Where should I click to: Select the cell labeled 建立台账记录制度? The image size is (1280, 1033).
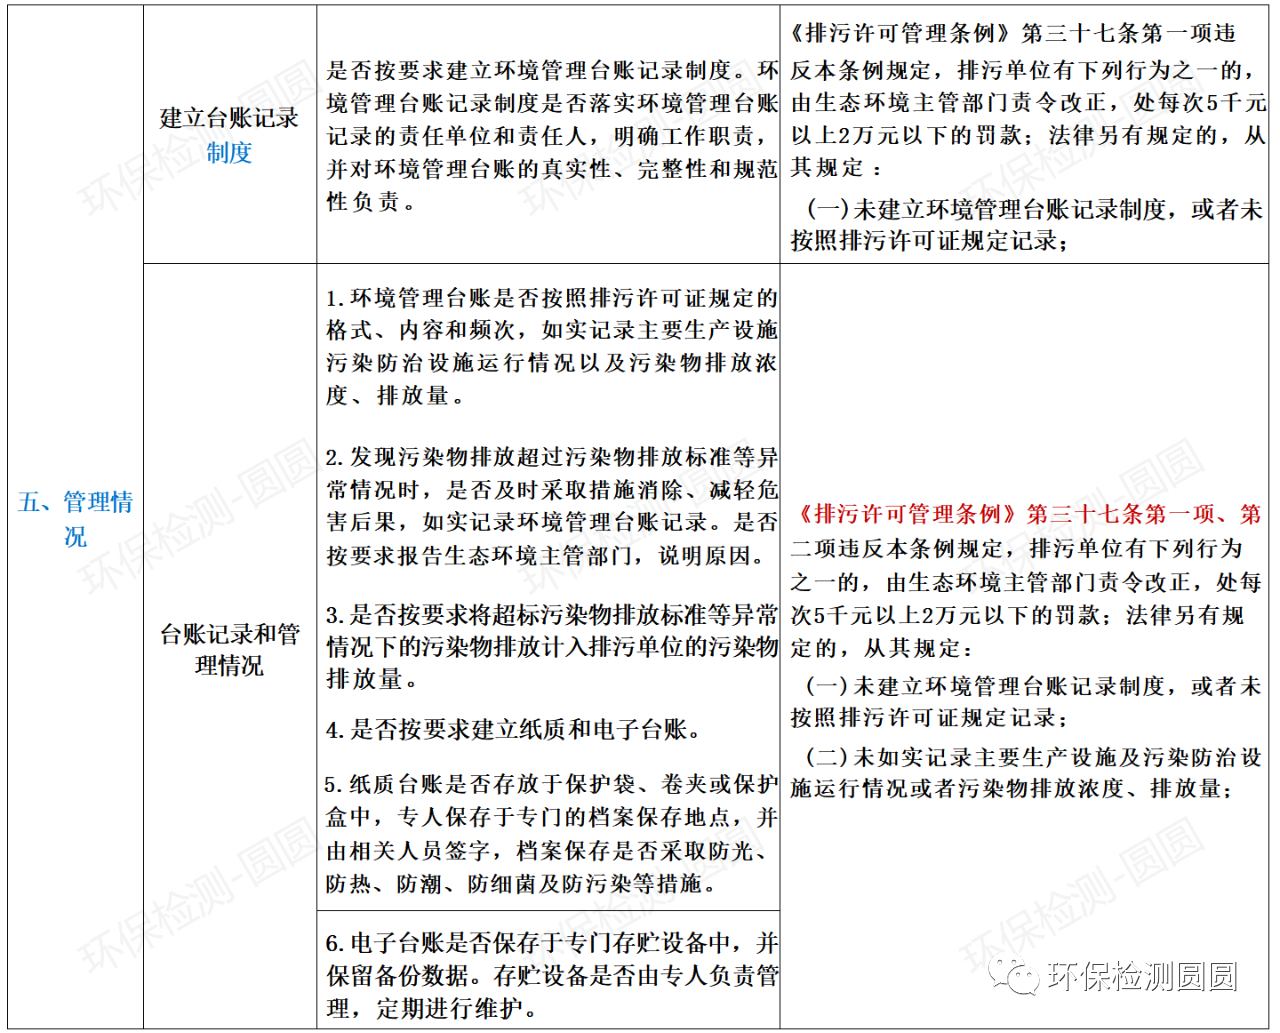(229, 131)
